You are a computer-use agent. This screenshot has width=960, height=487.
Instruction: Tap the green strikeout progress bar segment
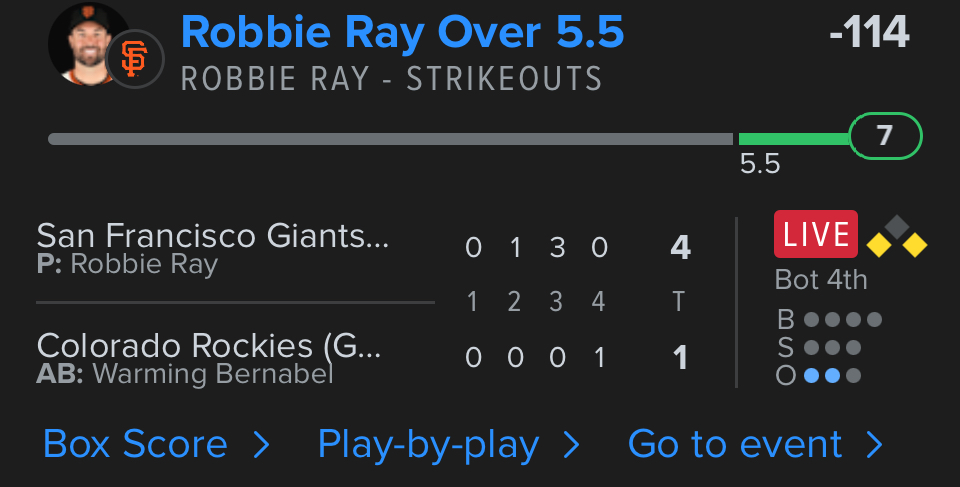793,139
